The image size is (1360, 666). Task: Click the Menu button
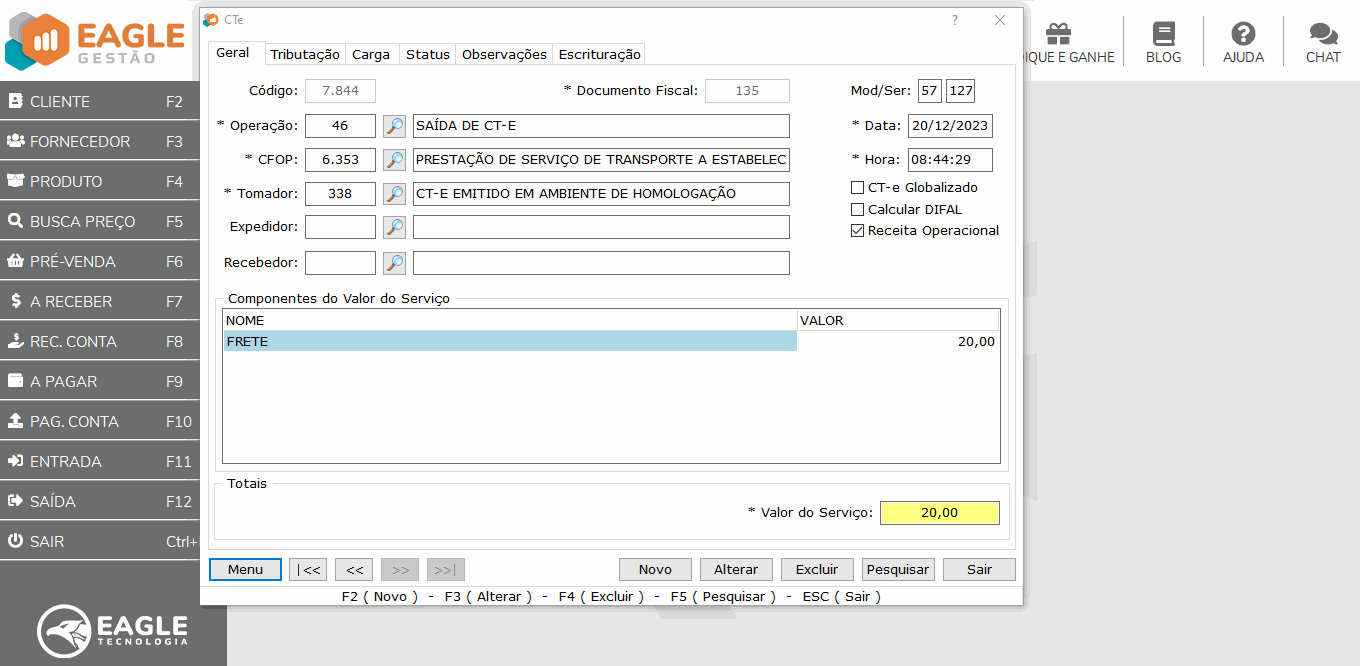[x=245, y=569]
